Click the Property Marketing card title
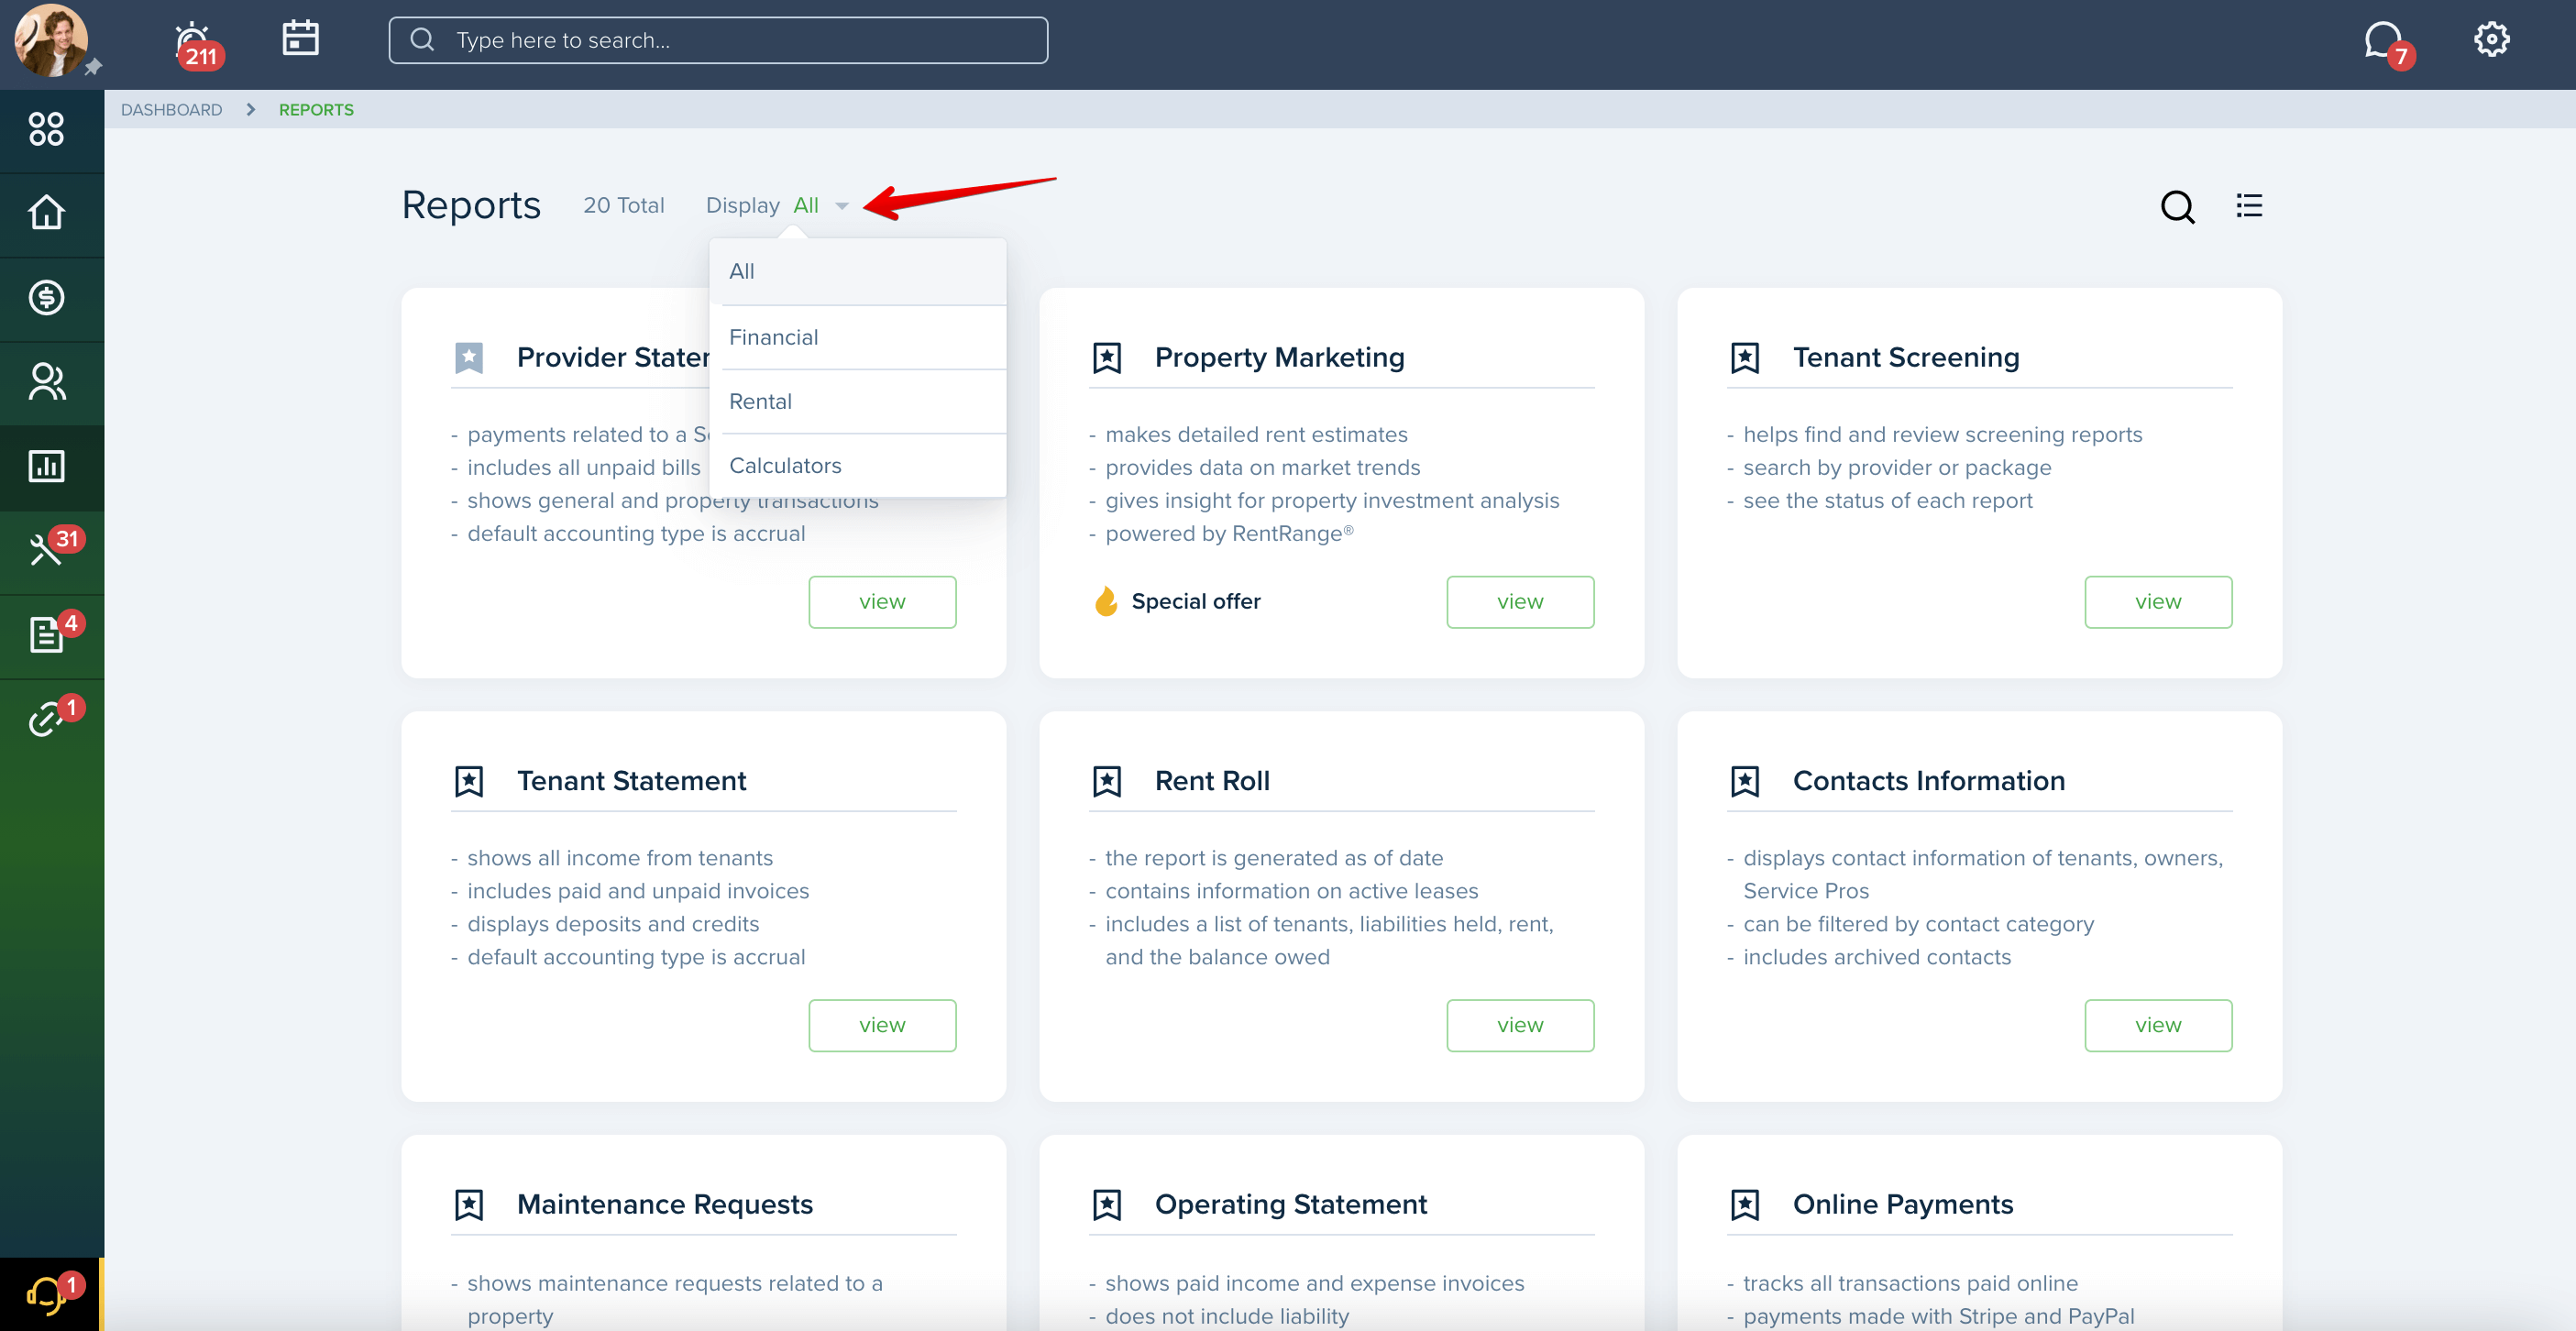The width and height of the screenshot is (2576, 1331). pyautogui.click(x=1279, y=357)
